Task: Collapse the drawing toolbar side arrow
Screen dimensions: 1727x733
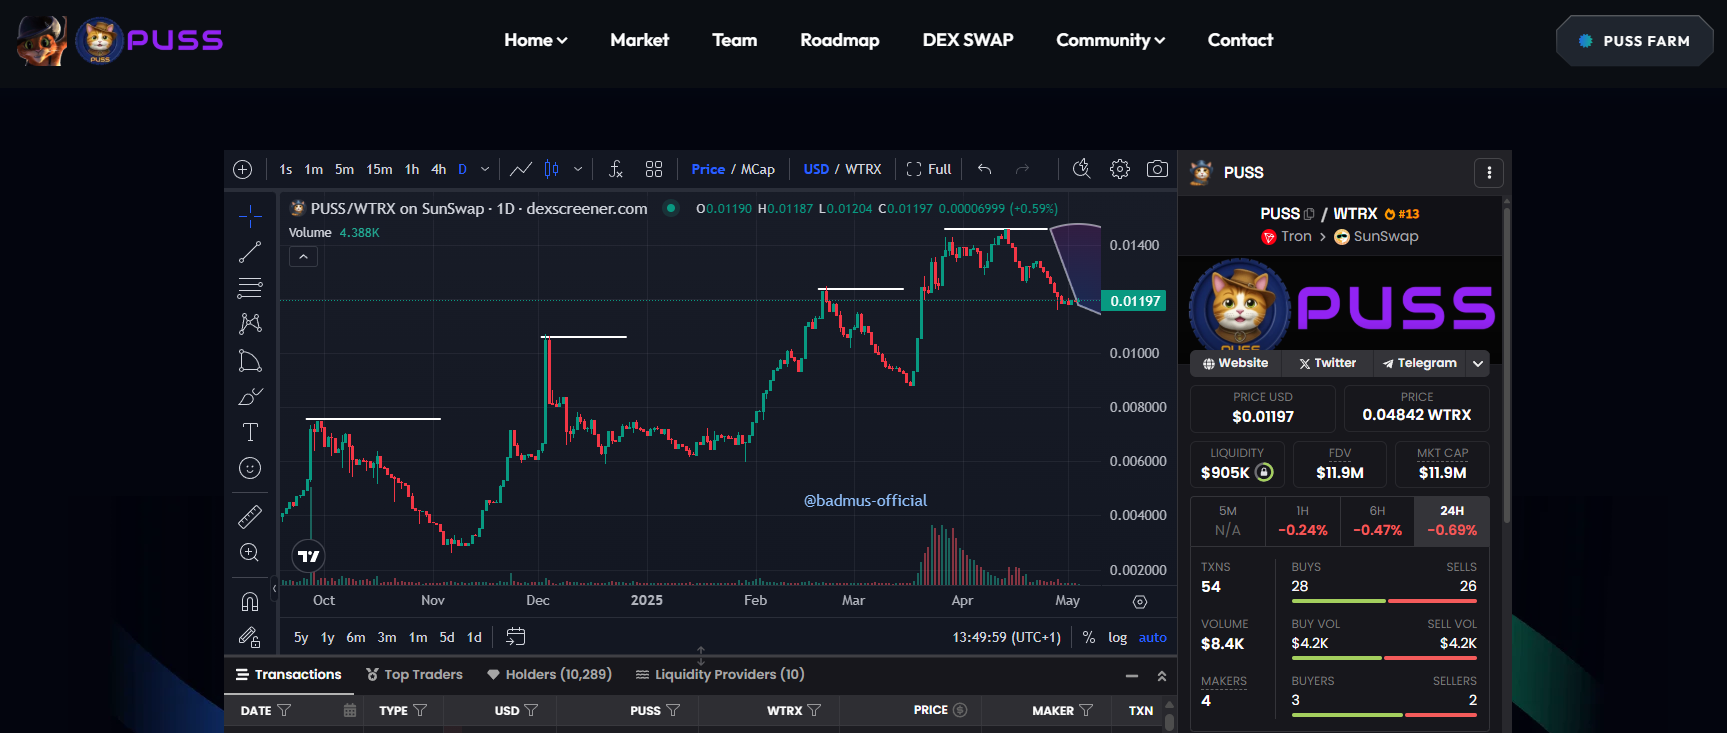Action: click(x=274, y=588)
